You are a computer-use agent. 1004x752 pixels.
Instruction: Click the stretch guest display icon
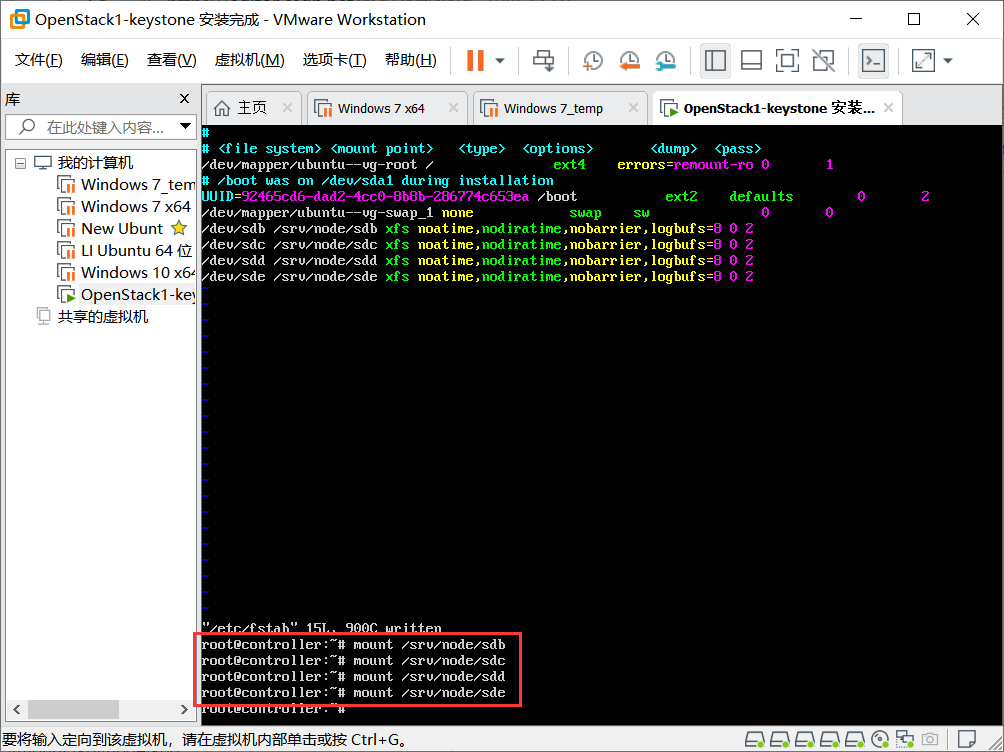923,61
